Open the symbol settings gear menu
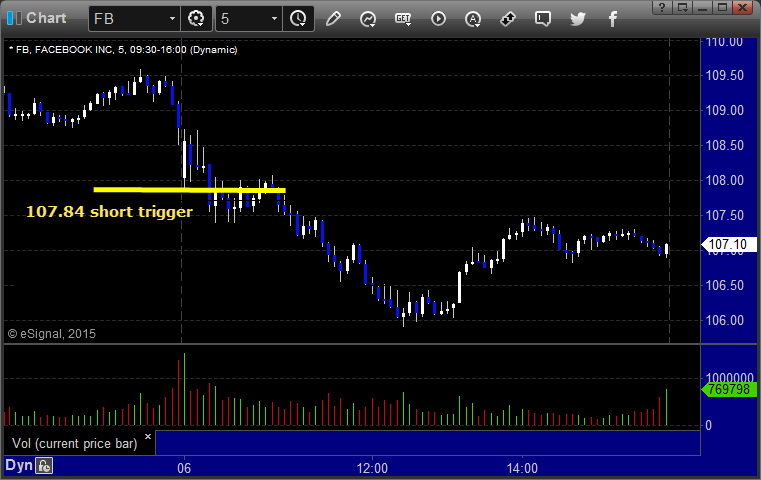The image size is (761, 480). pos(196,19)
